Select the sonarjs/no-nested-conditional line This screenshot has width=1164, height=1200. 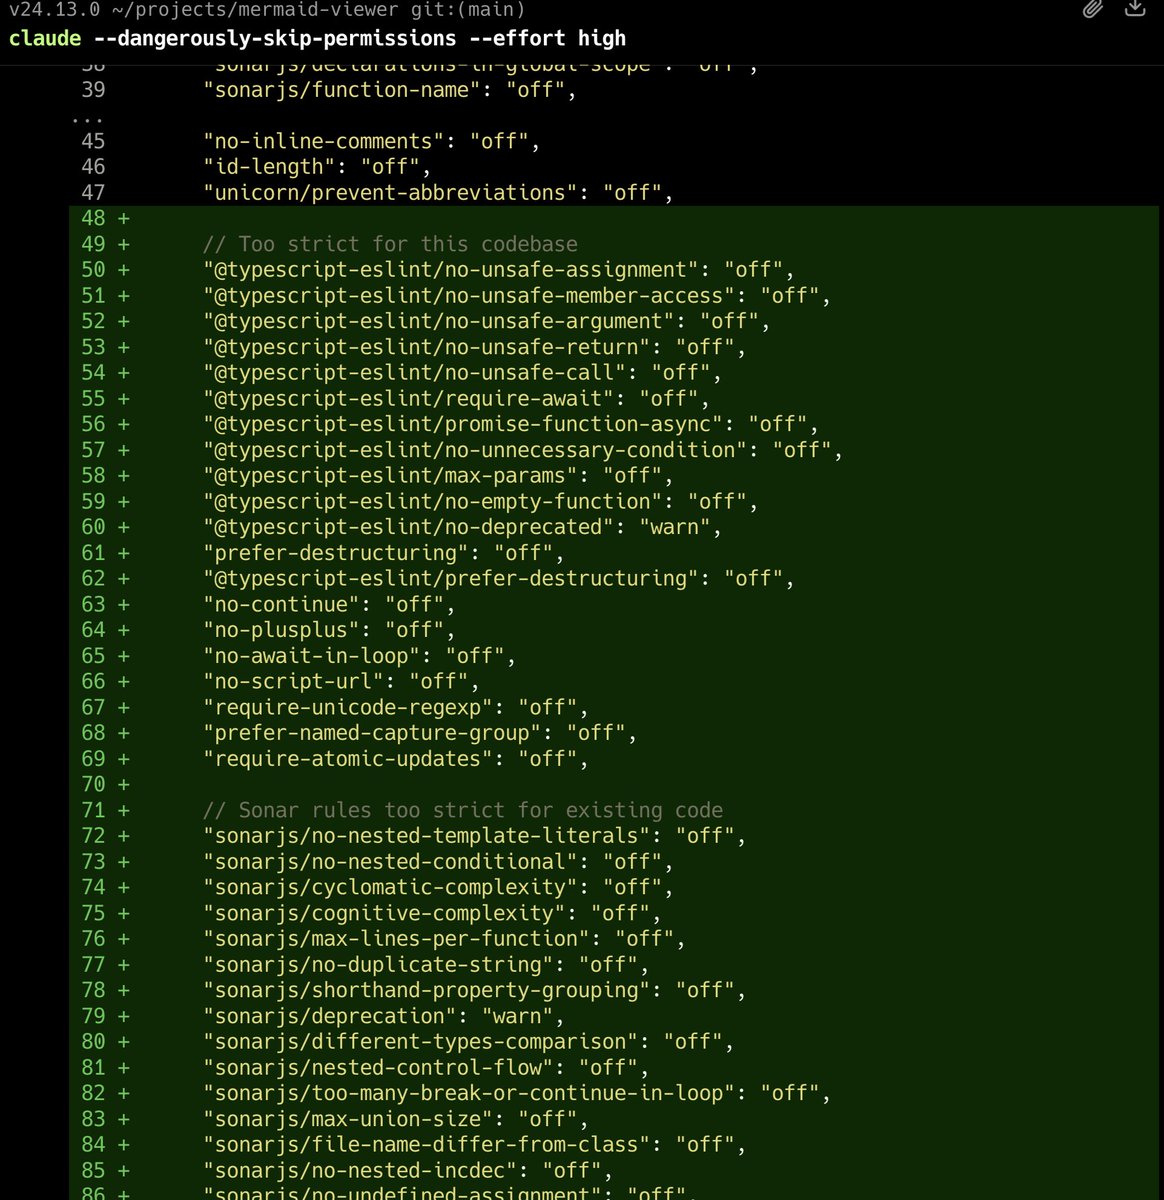(x=438, y=863)
